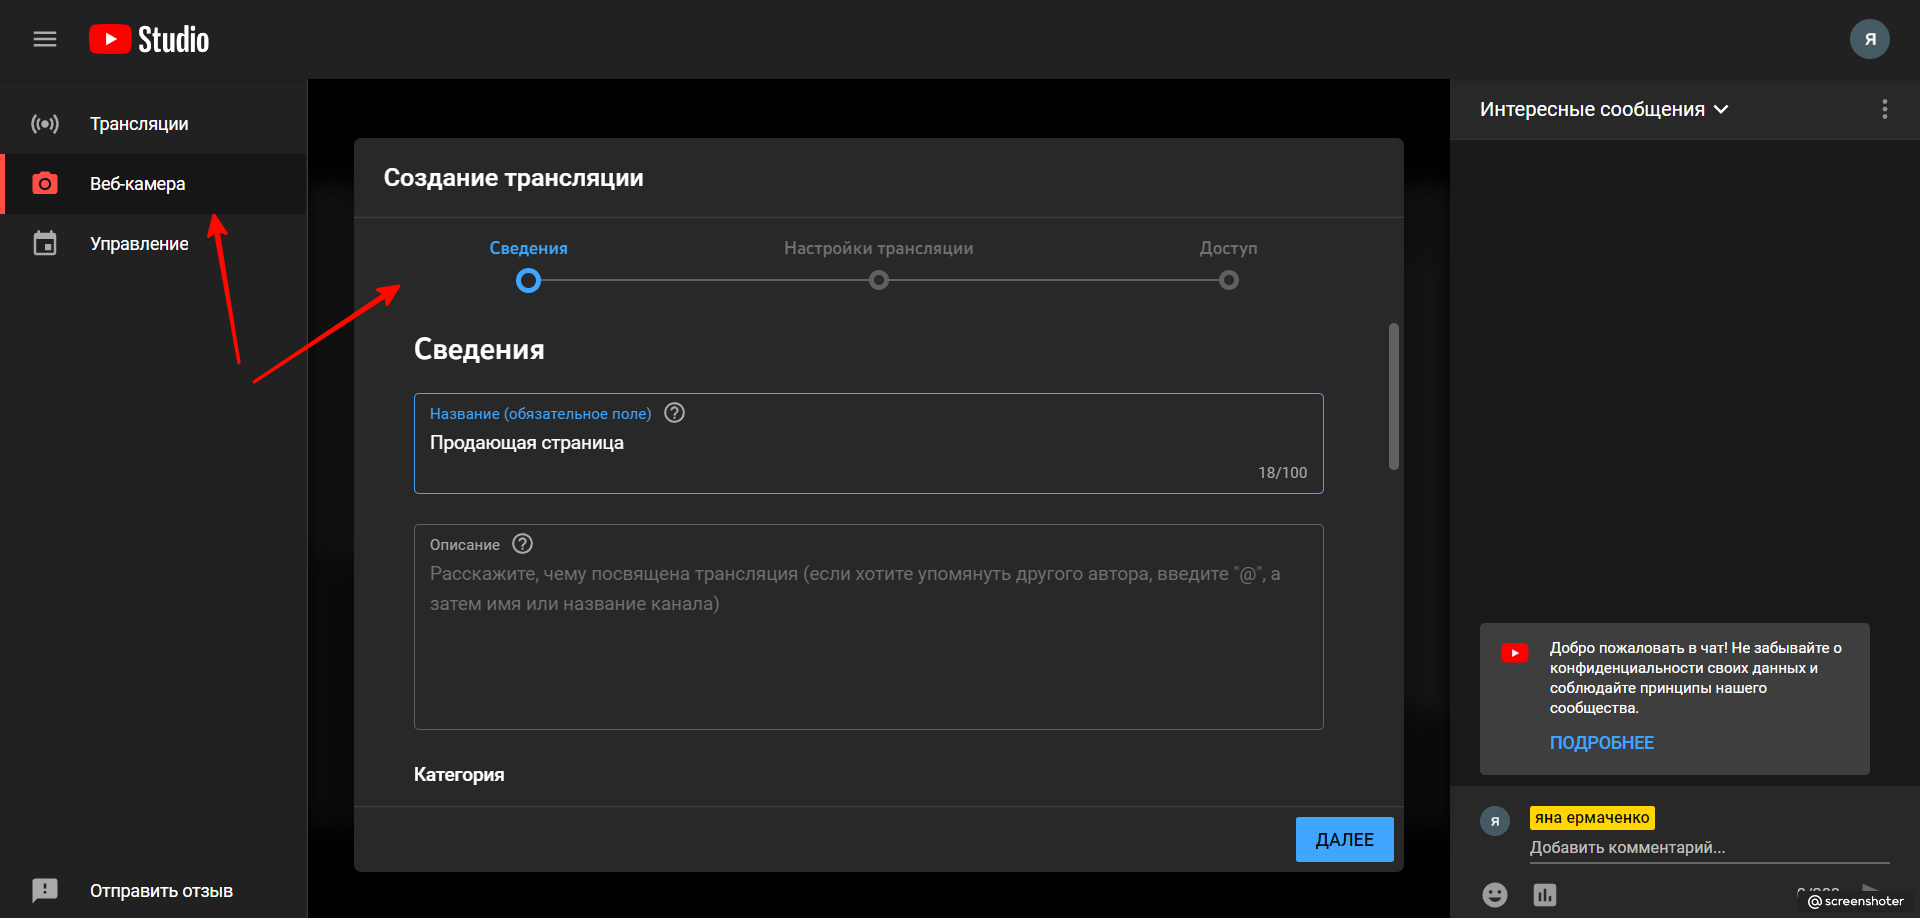Viewport: 1920px width, 918px height.
Task: Jump to the Настройки трансляции step
Action: click(x=878, y=280)
